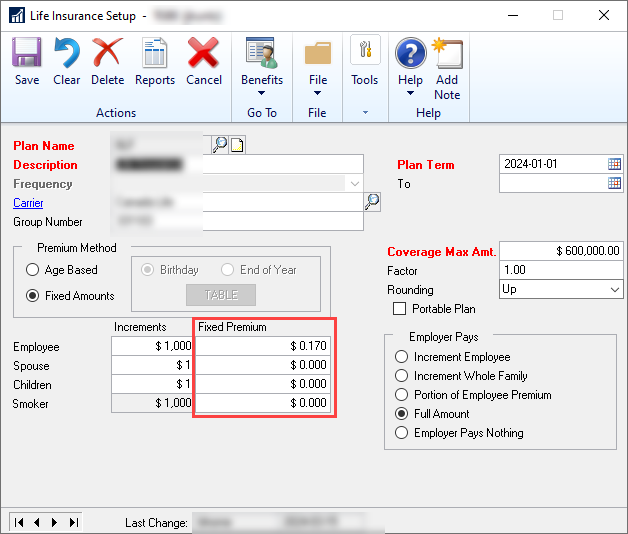The height and width of the screenshot is (534, 628).
Task: Open Plan Name lookup magnifier
Action: (x=220, y=145)
